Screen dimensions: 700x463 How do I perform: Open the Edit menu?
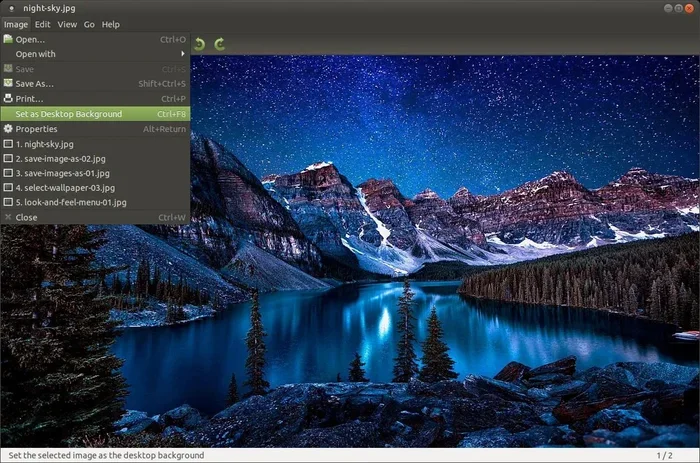coord(42,25)
